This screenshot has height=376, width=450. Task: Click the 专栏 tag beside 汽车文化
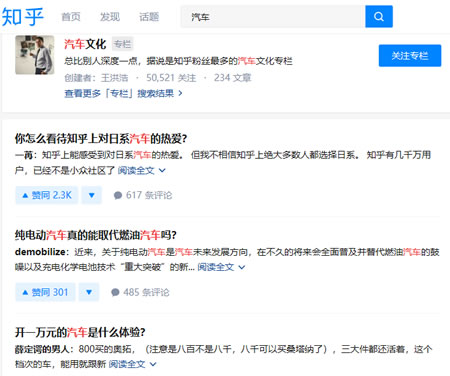123,44
